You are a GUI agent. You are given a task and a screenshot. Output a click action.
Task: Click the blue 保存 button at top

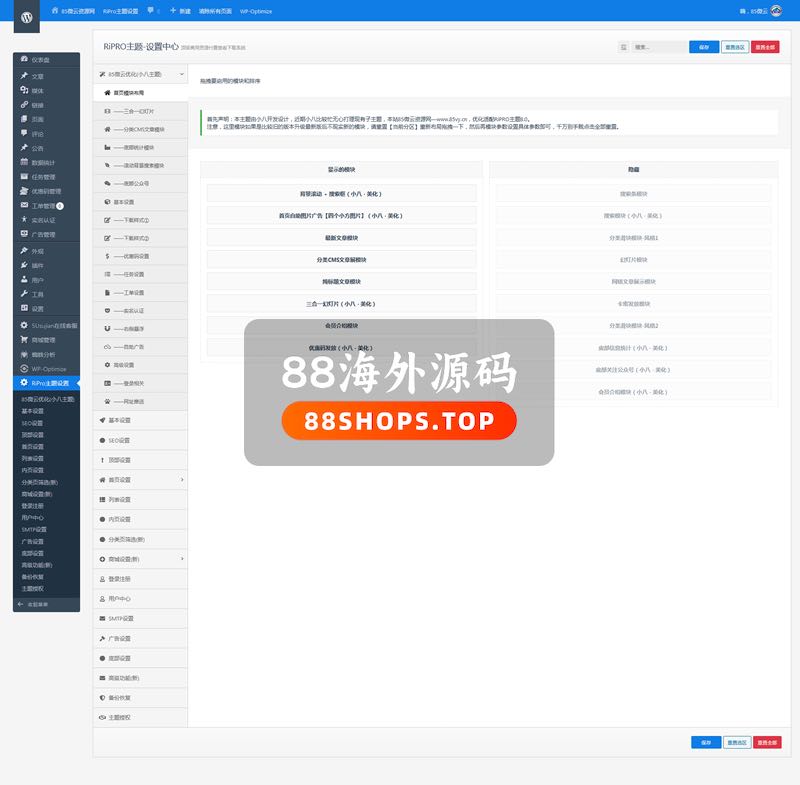(704, 47)
